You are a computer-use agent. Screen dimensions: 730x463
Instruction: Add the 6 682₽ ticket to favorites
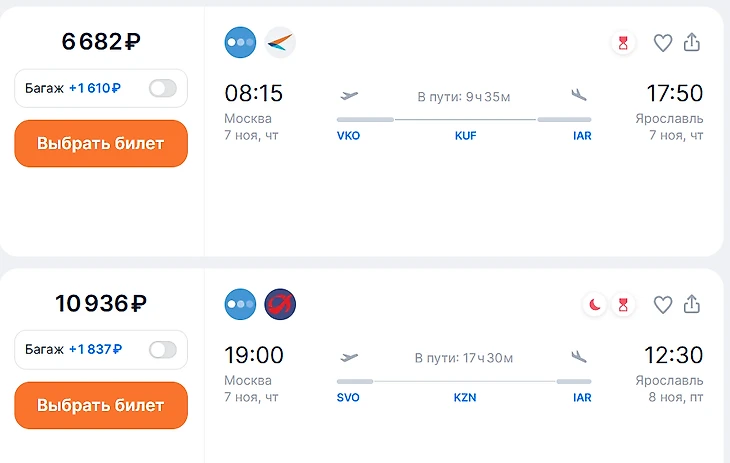point(662,43)
